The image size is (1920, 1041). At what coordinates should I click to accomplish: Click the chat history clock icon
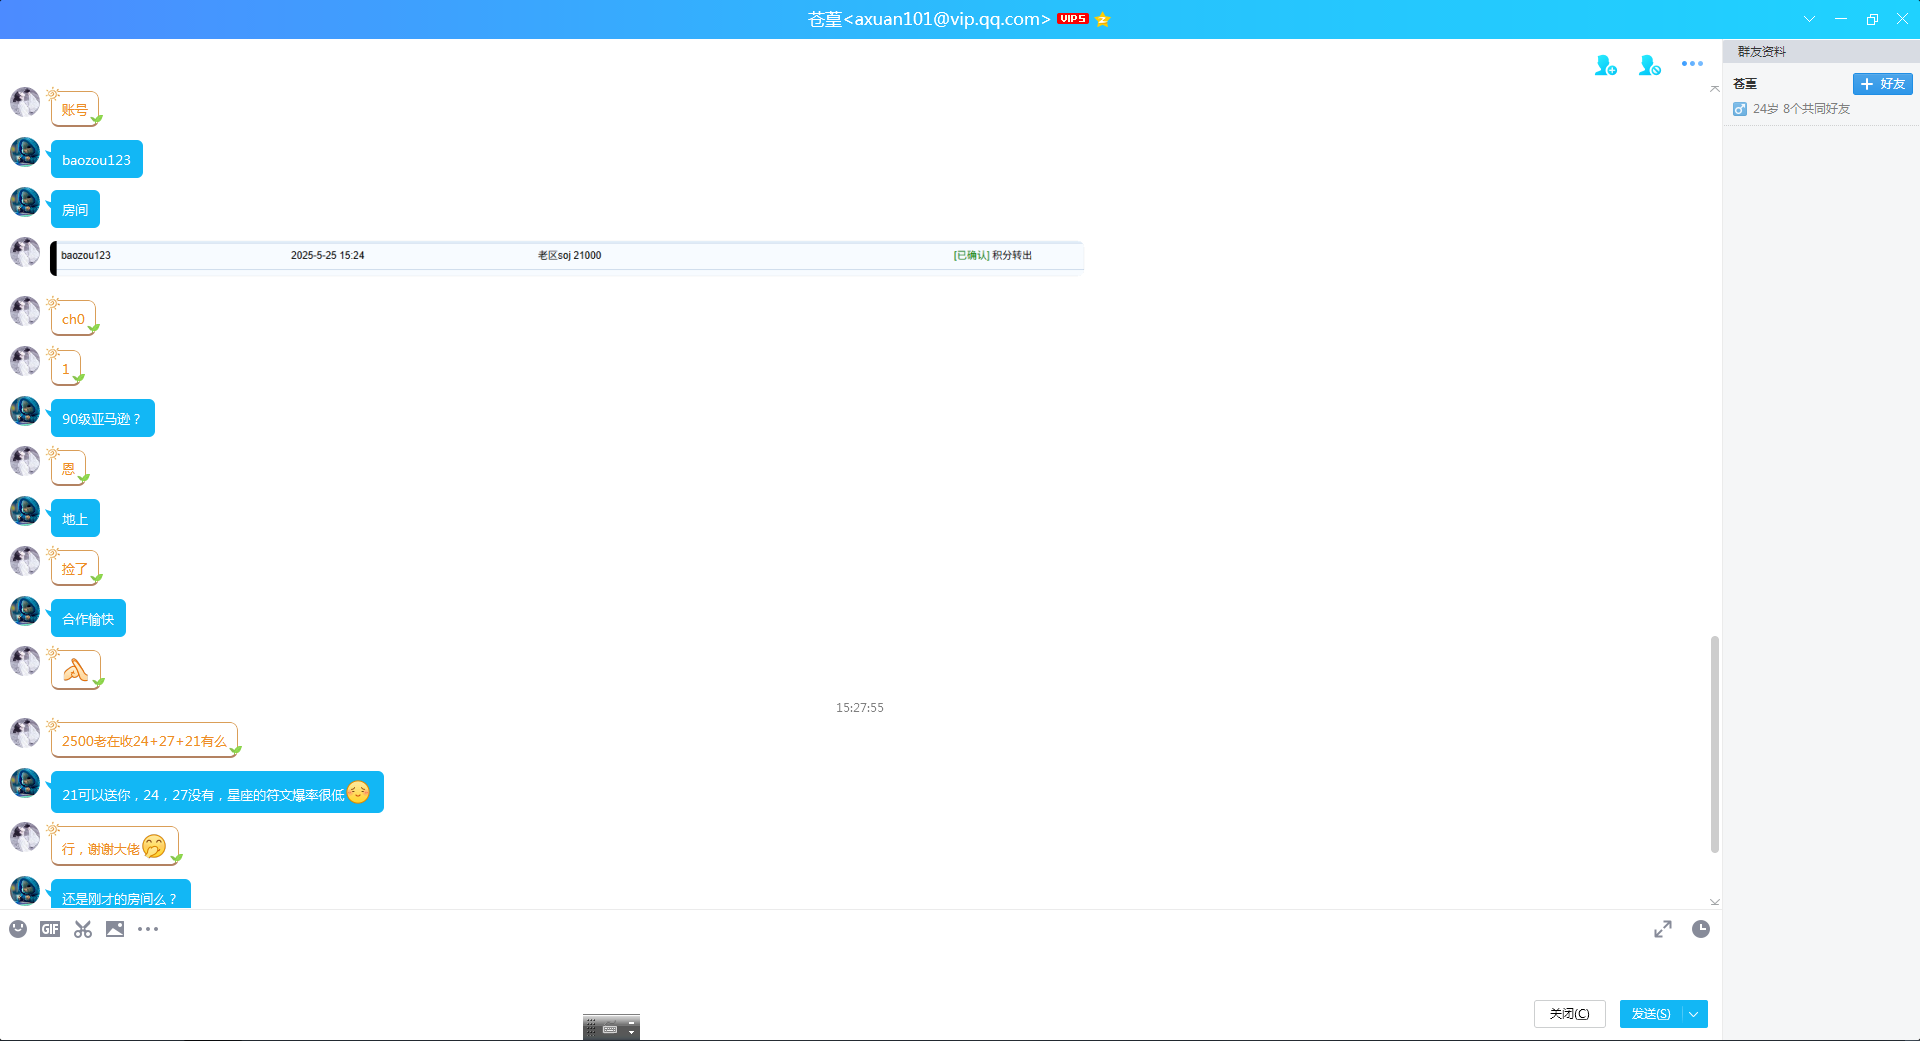(1700, 929)
